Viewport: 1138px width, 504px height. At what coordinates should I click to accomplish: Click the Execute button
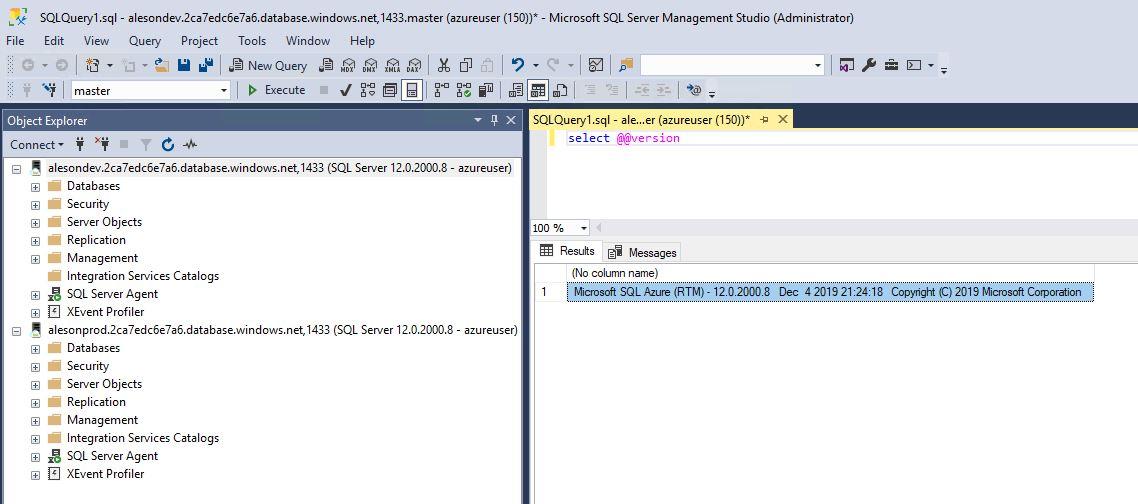(276, 90)
